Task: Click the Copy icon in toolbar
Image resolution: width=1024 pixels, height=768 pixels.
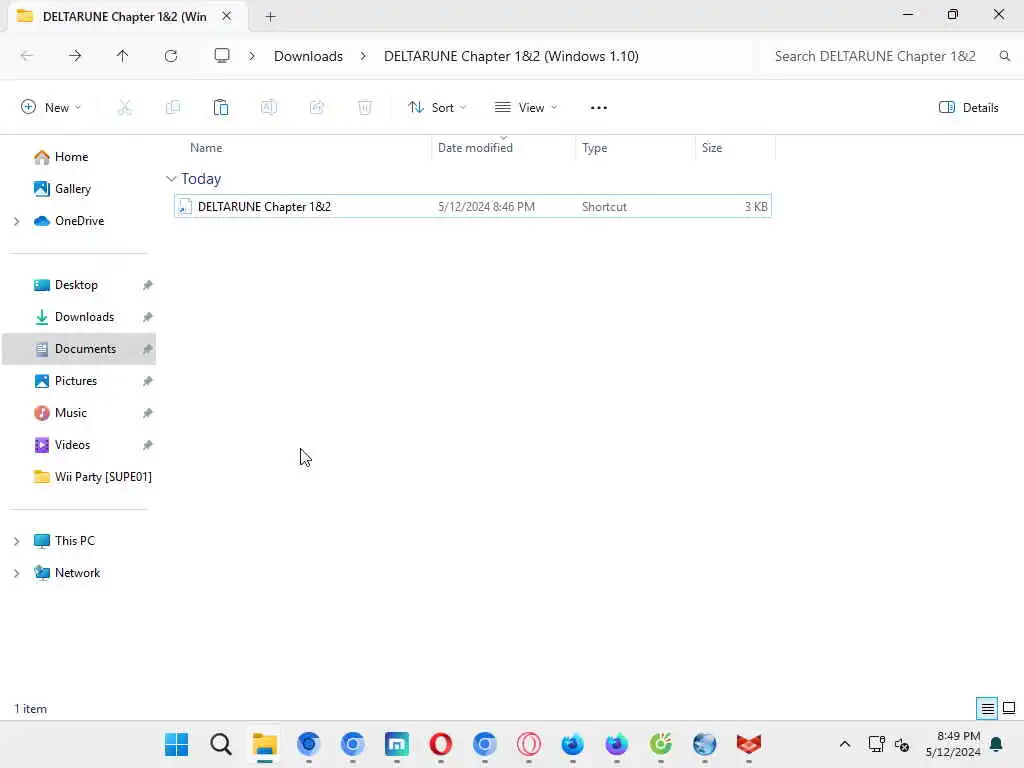Action: [173, 108]
